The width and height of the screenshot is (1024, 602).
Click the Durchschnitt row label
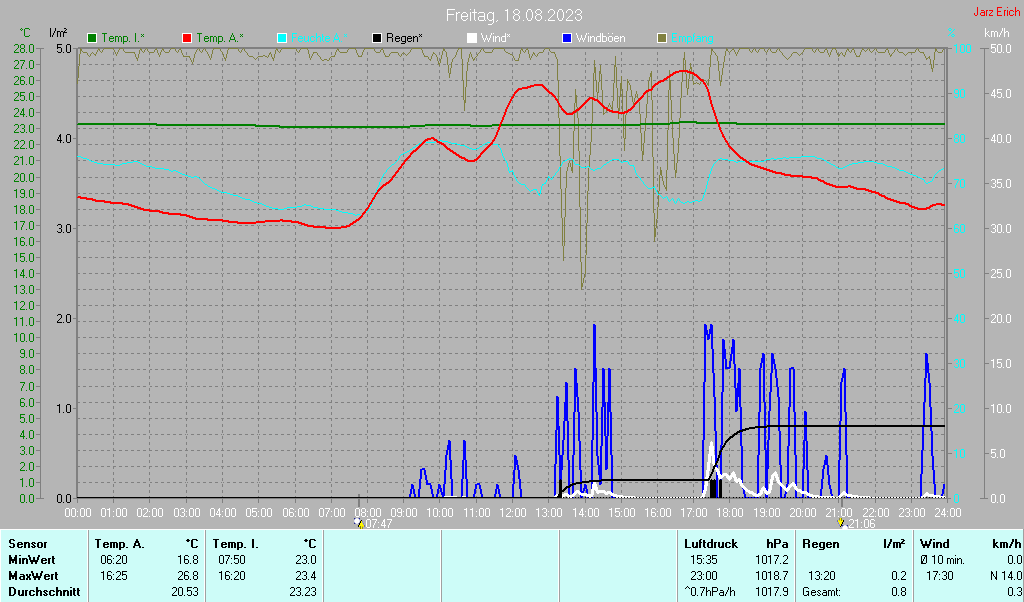[43, 592]
